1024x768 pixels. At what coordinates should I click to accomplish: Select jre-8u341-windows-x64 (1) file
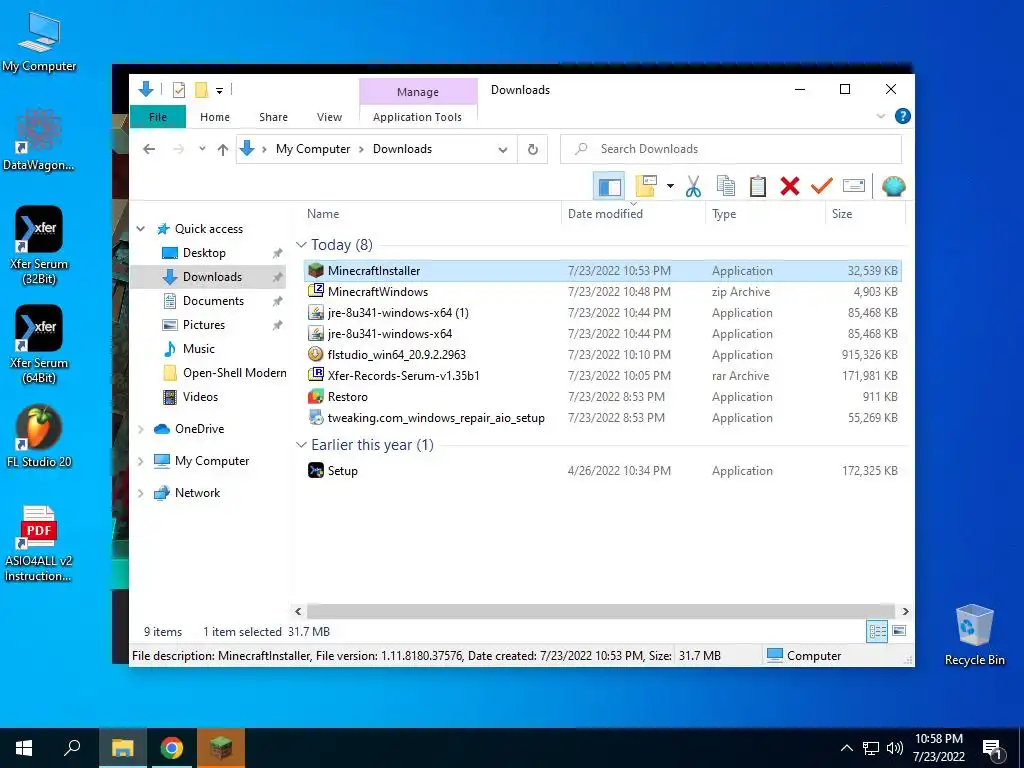coord(603,313)
